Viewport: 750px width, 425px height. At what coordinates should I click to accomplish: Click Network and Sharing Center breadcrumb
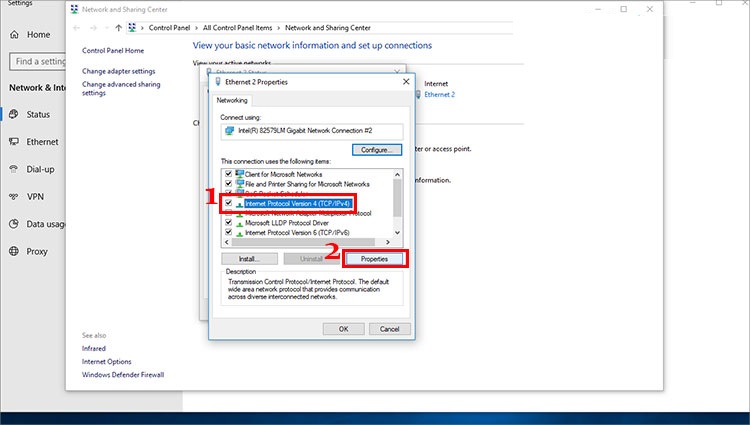coord(328,28)
